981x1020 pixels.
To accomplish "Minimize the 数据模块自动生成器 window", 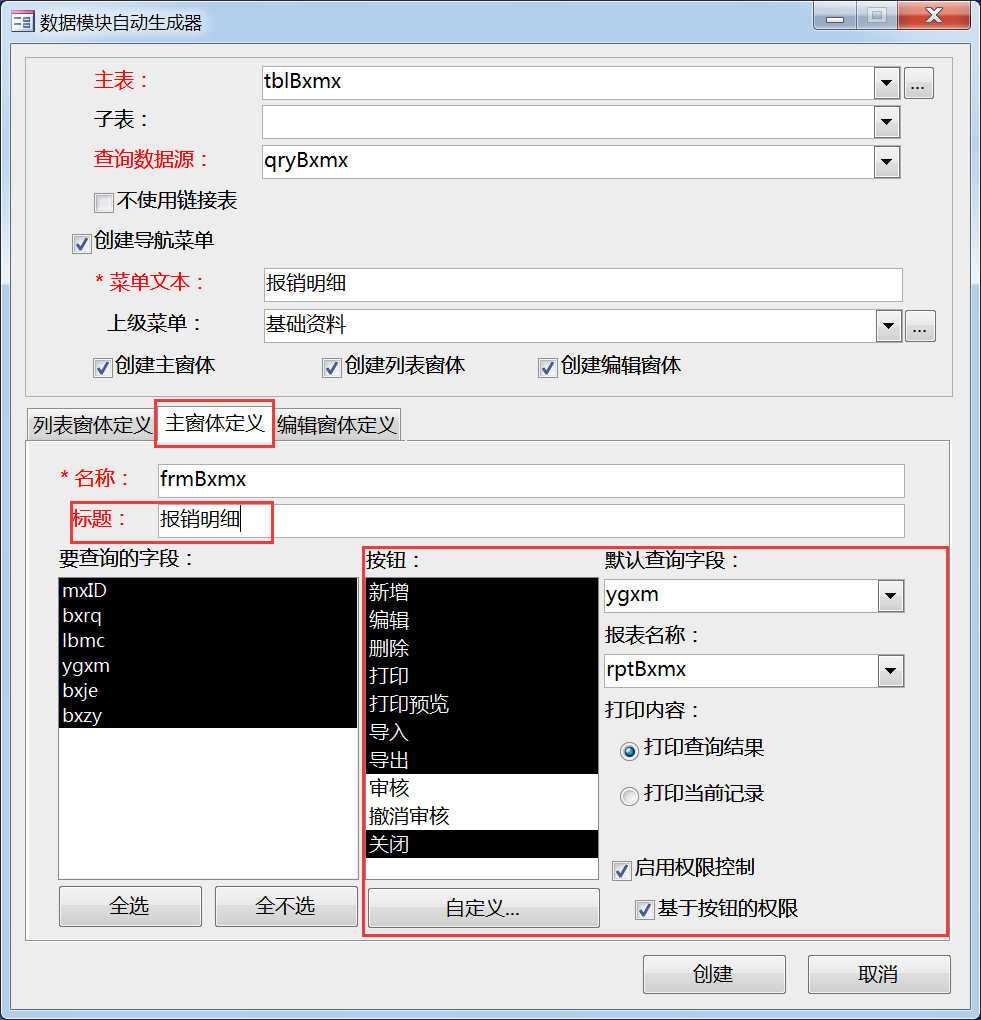I will [835, 16].
